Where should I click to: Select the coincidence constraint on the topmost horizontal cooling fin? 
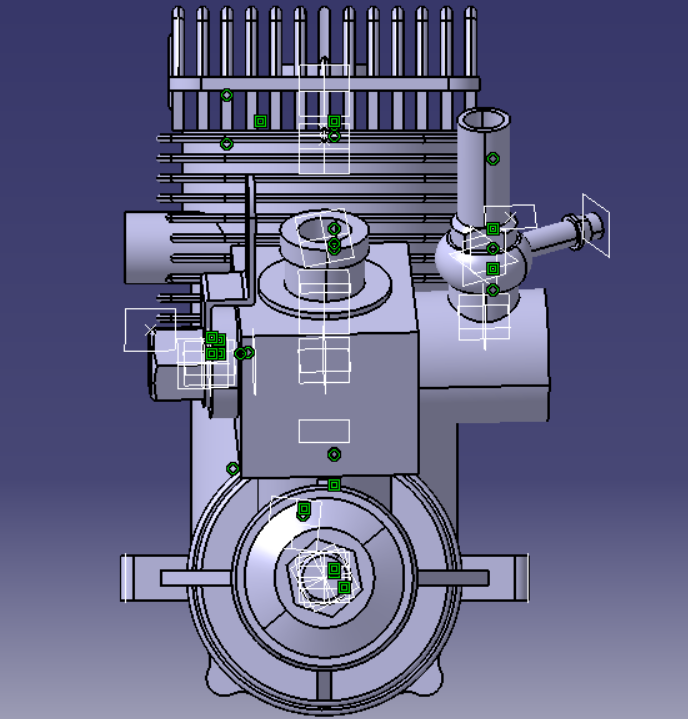[x=227, y=144]
